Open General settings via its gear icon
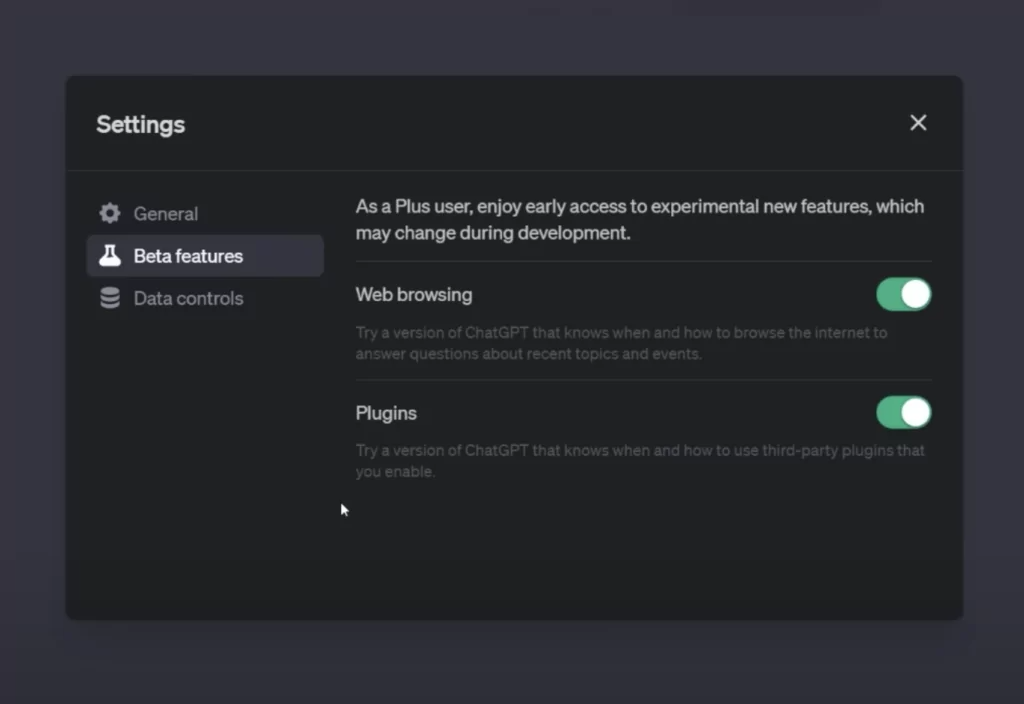Image resolution: width=1024 pixels, height=704 pixels. click(x=109, y=213)
